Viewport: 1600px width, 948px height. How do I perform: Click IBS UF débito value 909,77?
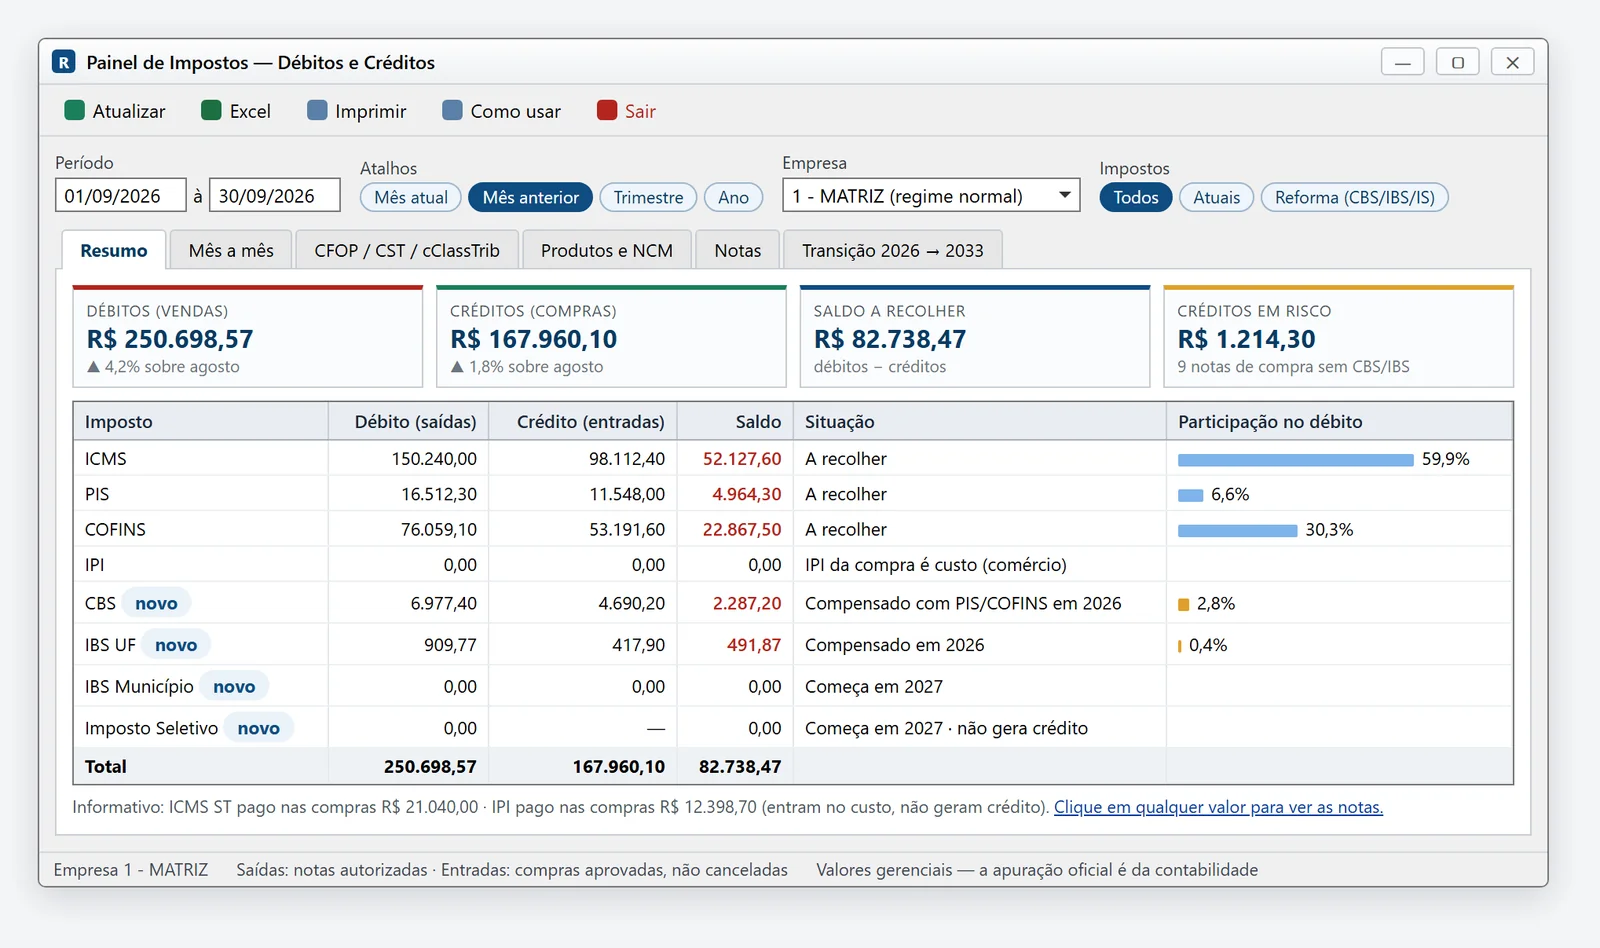click(450, 645)
